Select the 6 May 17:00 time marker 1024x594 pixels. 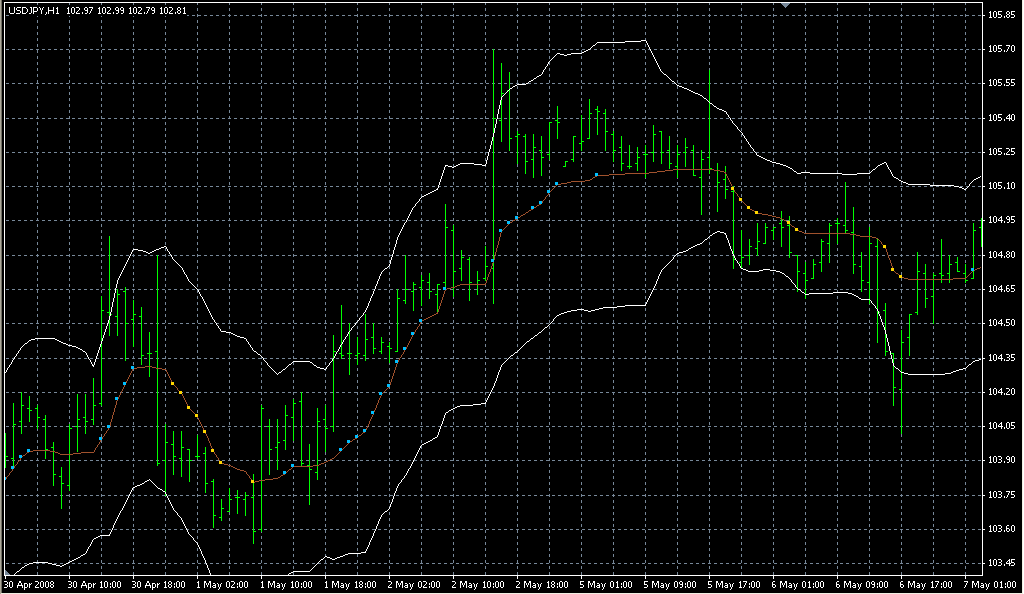click(926, 583)
